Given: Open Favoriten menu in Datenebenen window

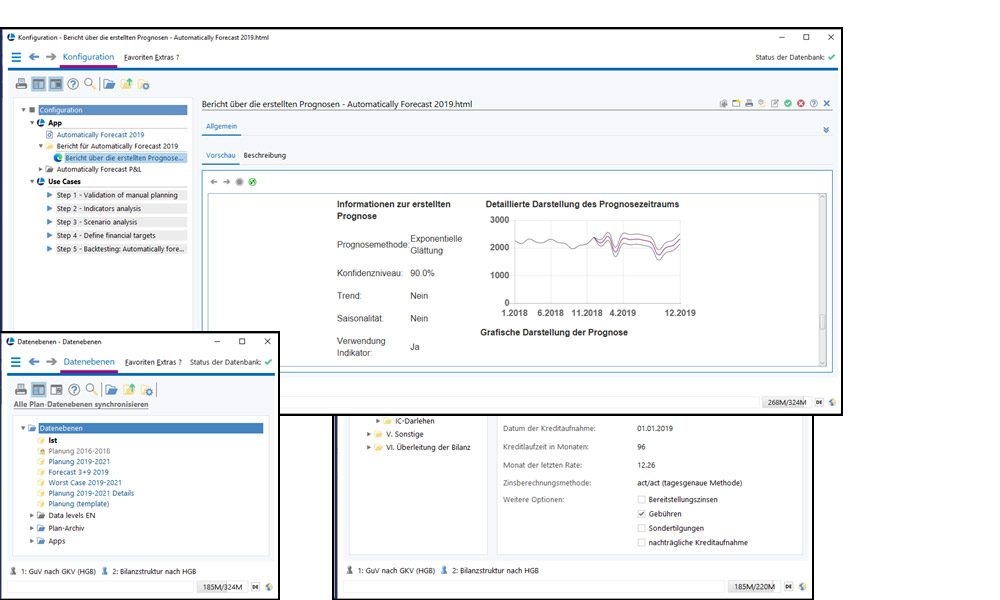Looking at the screenshot, I should [140, 362].
